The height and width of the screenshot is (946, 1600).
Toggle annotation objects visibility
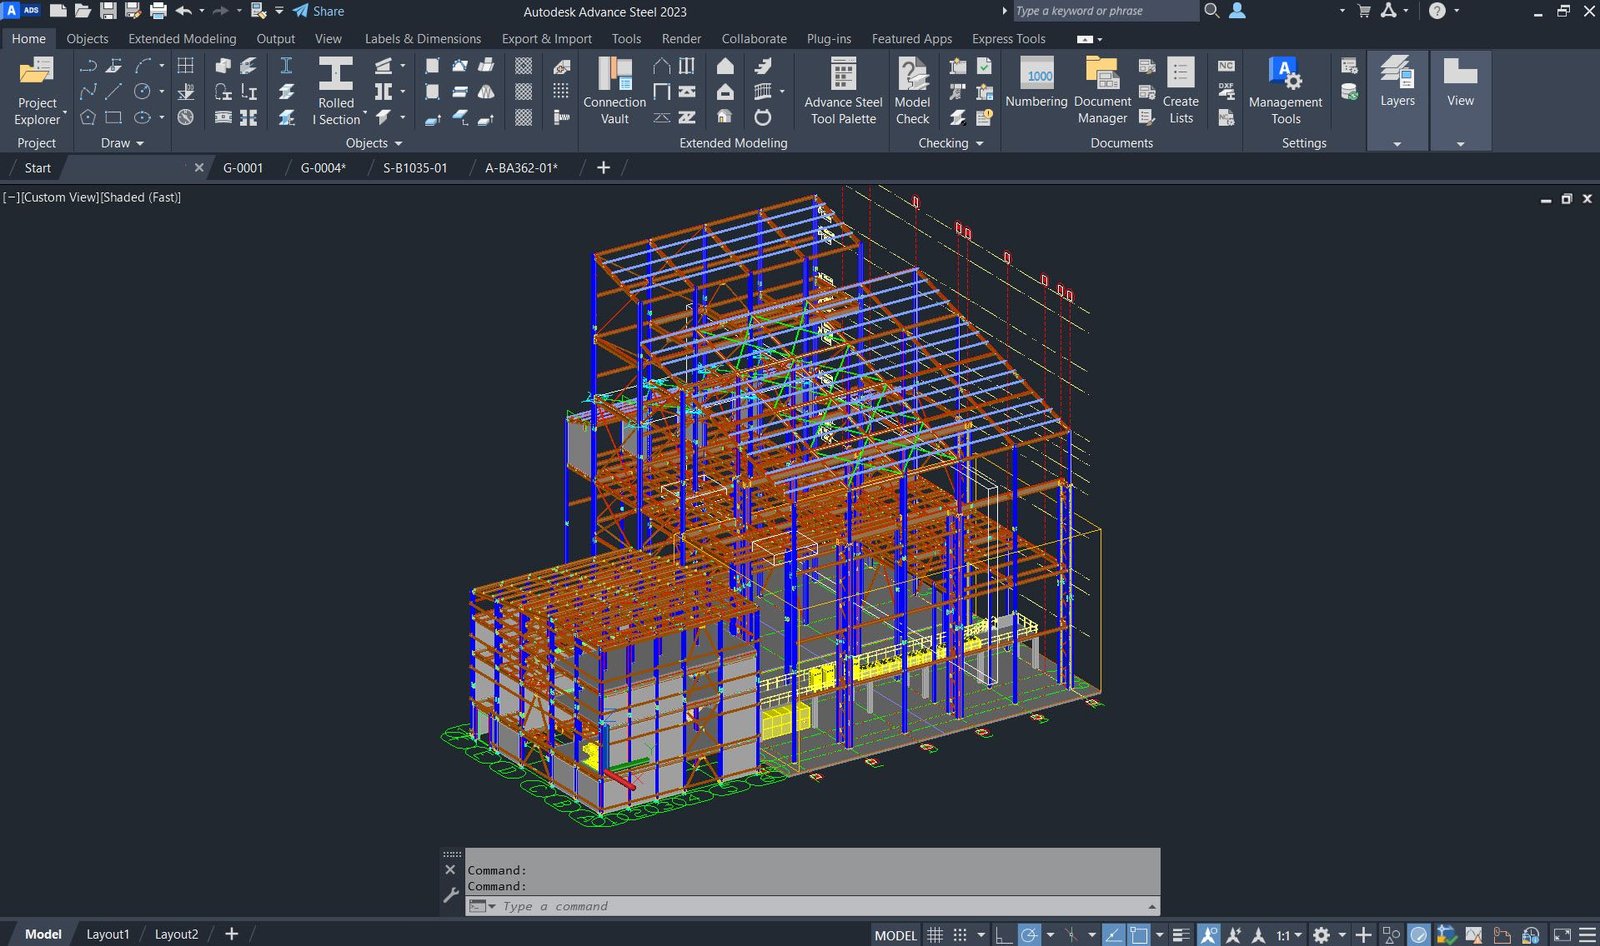tap(1209, 935)
